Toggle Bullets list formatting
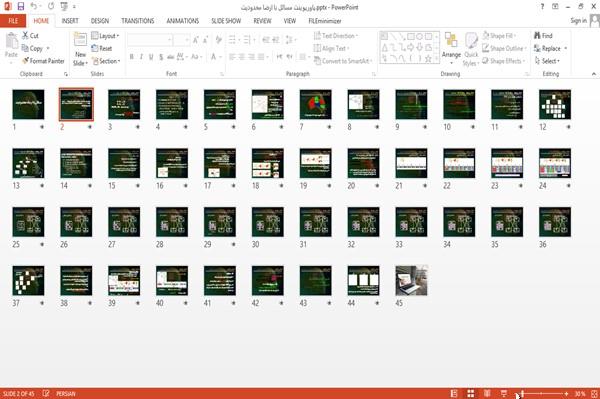The height and width of the screenshot is (399, 600). pyautogui.click(x=233, y=40)
